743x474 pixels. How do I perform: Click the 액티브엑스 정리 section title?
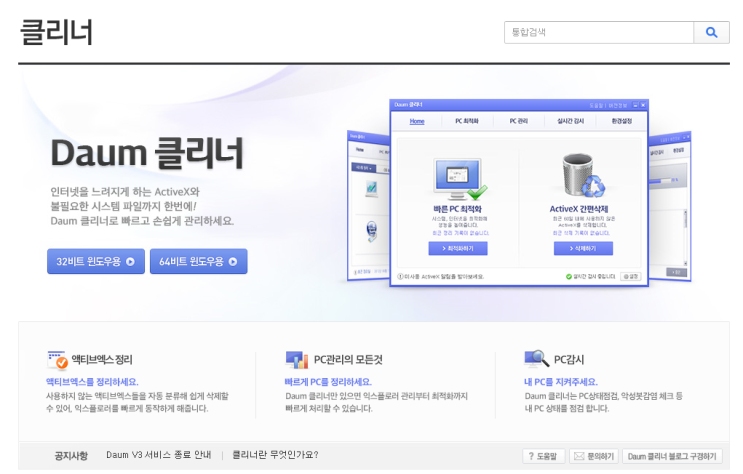click(x=102, y=360)
